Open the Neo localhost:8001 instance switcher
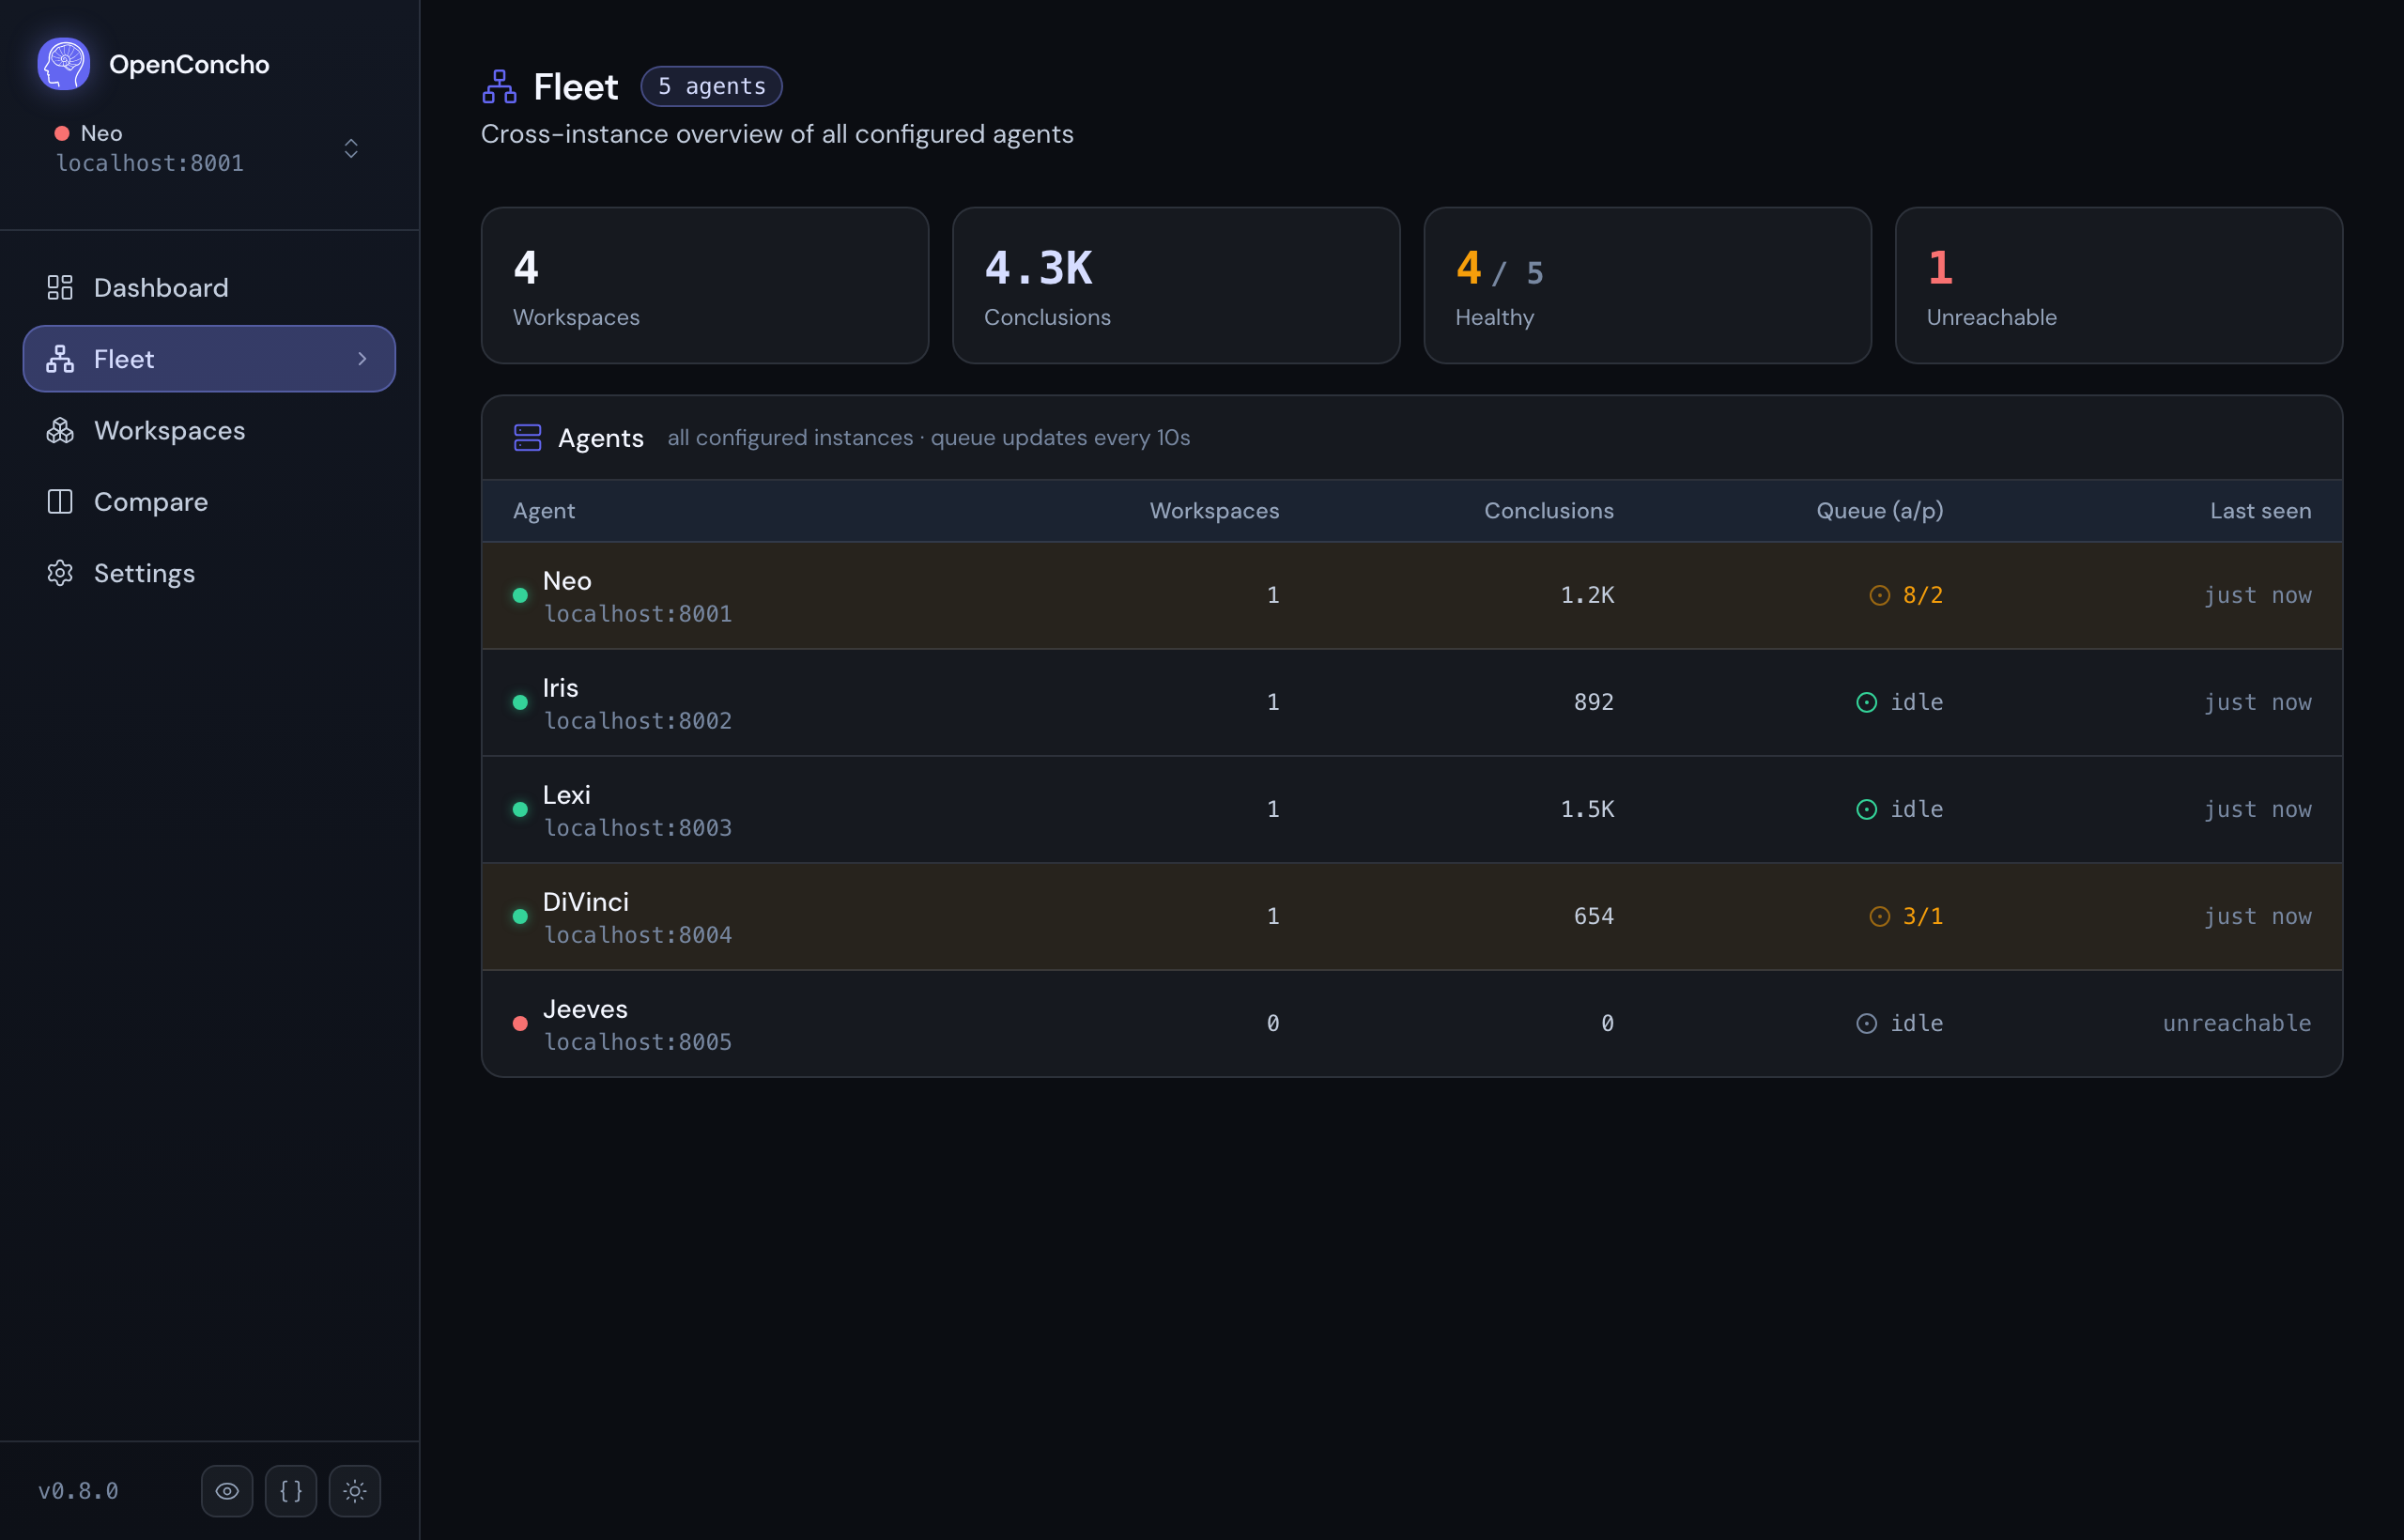Image resolution: width=2404 pixels, height=1540 pixels. coord(209,148)
